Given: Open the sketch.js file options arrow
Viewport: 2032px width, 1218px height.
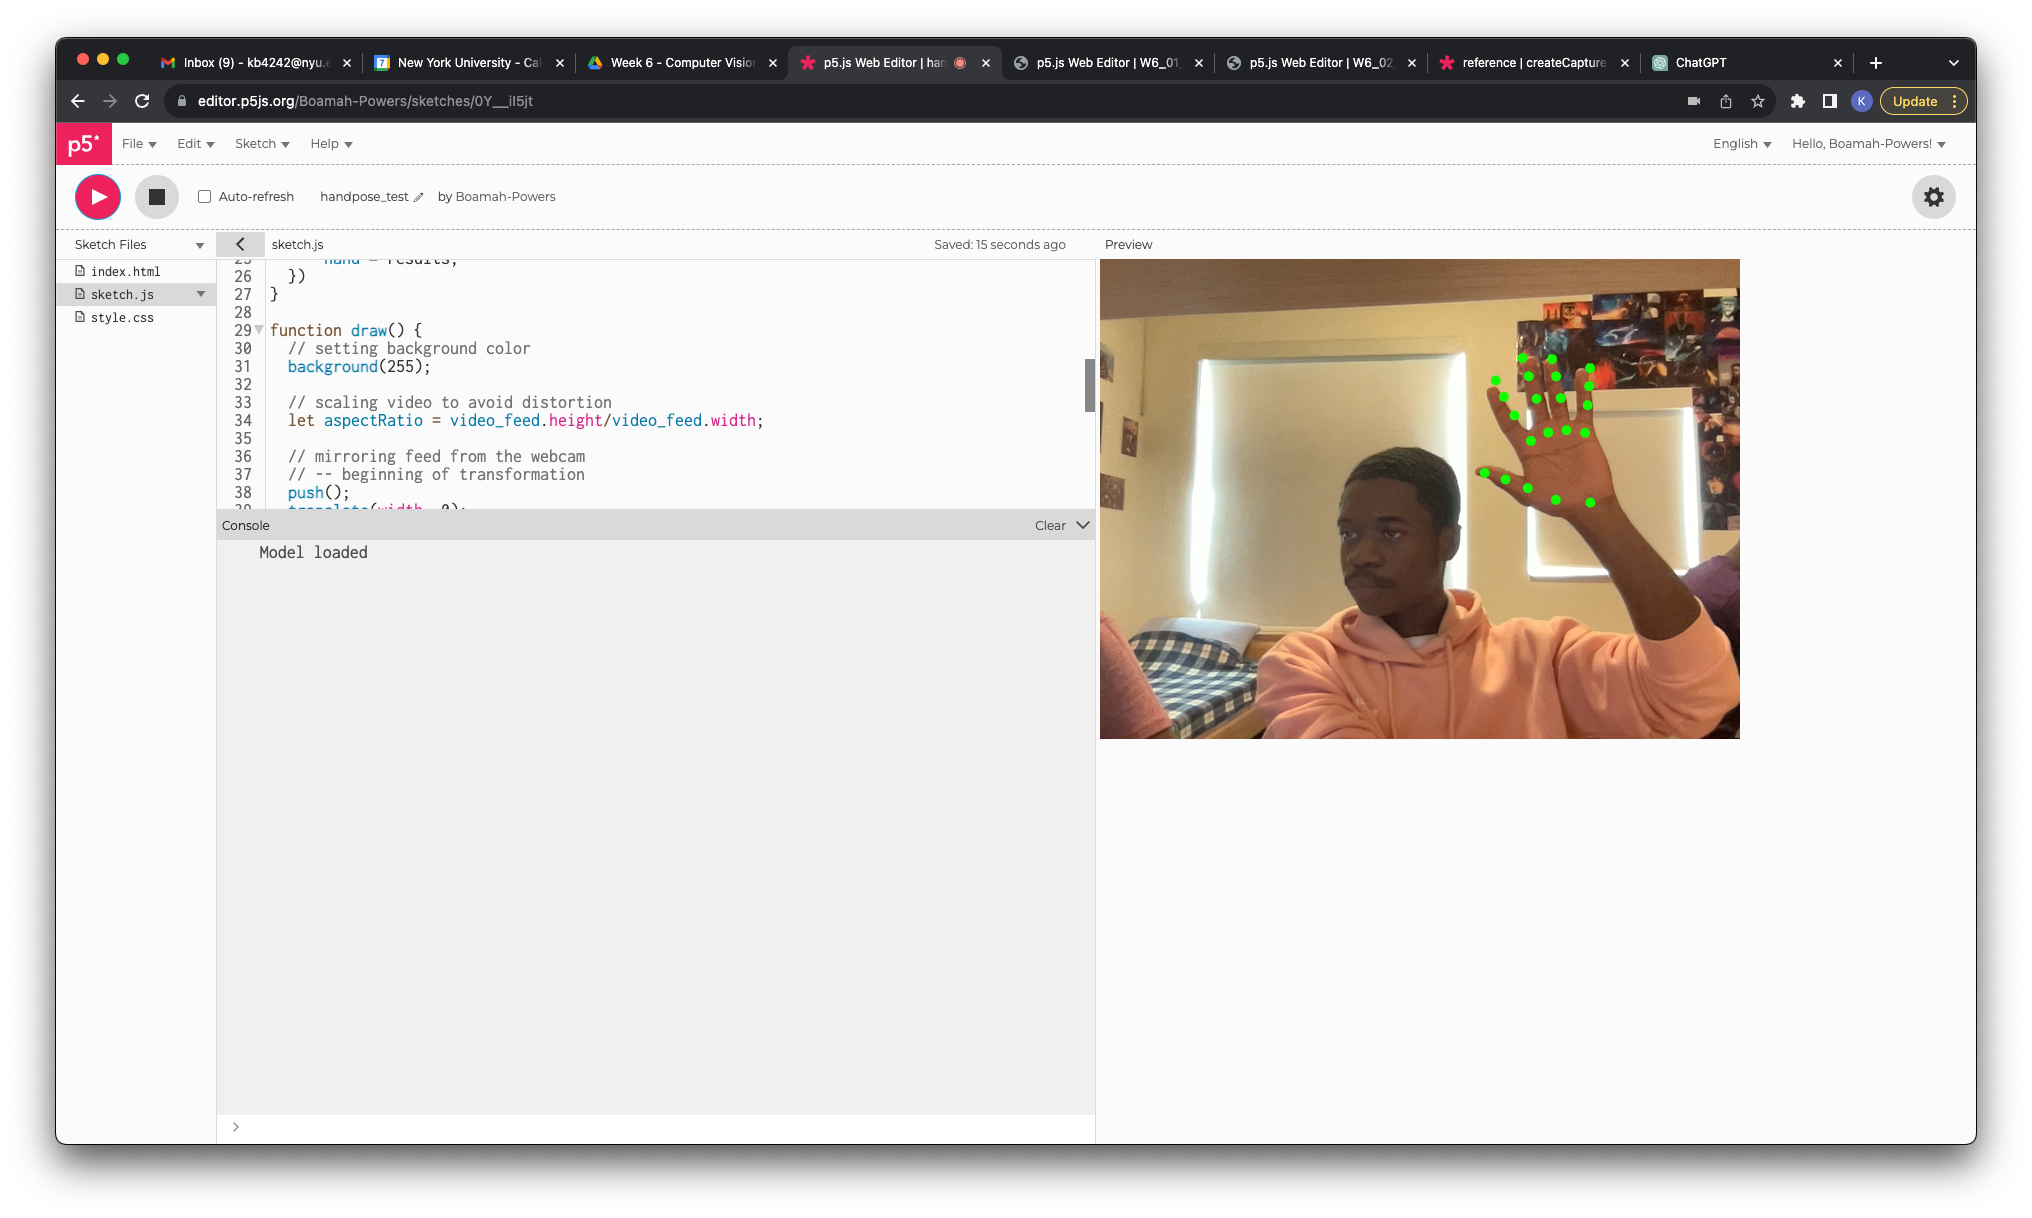Looking at the screenshot, I should 201,294.
